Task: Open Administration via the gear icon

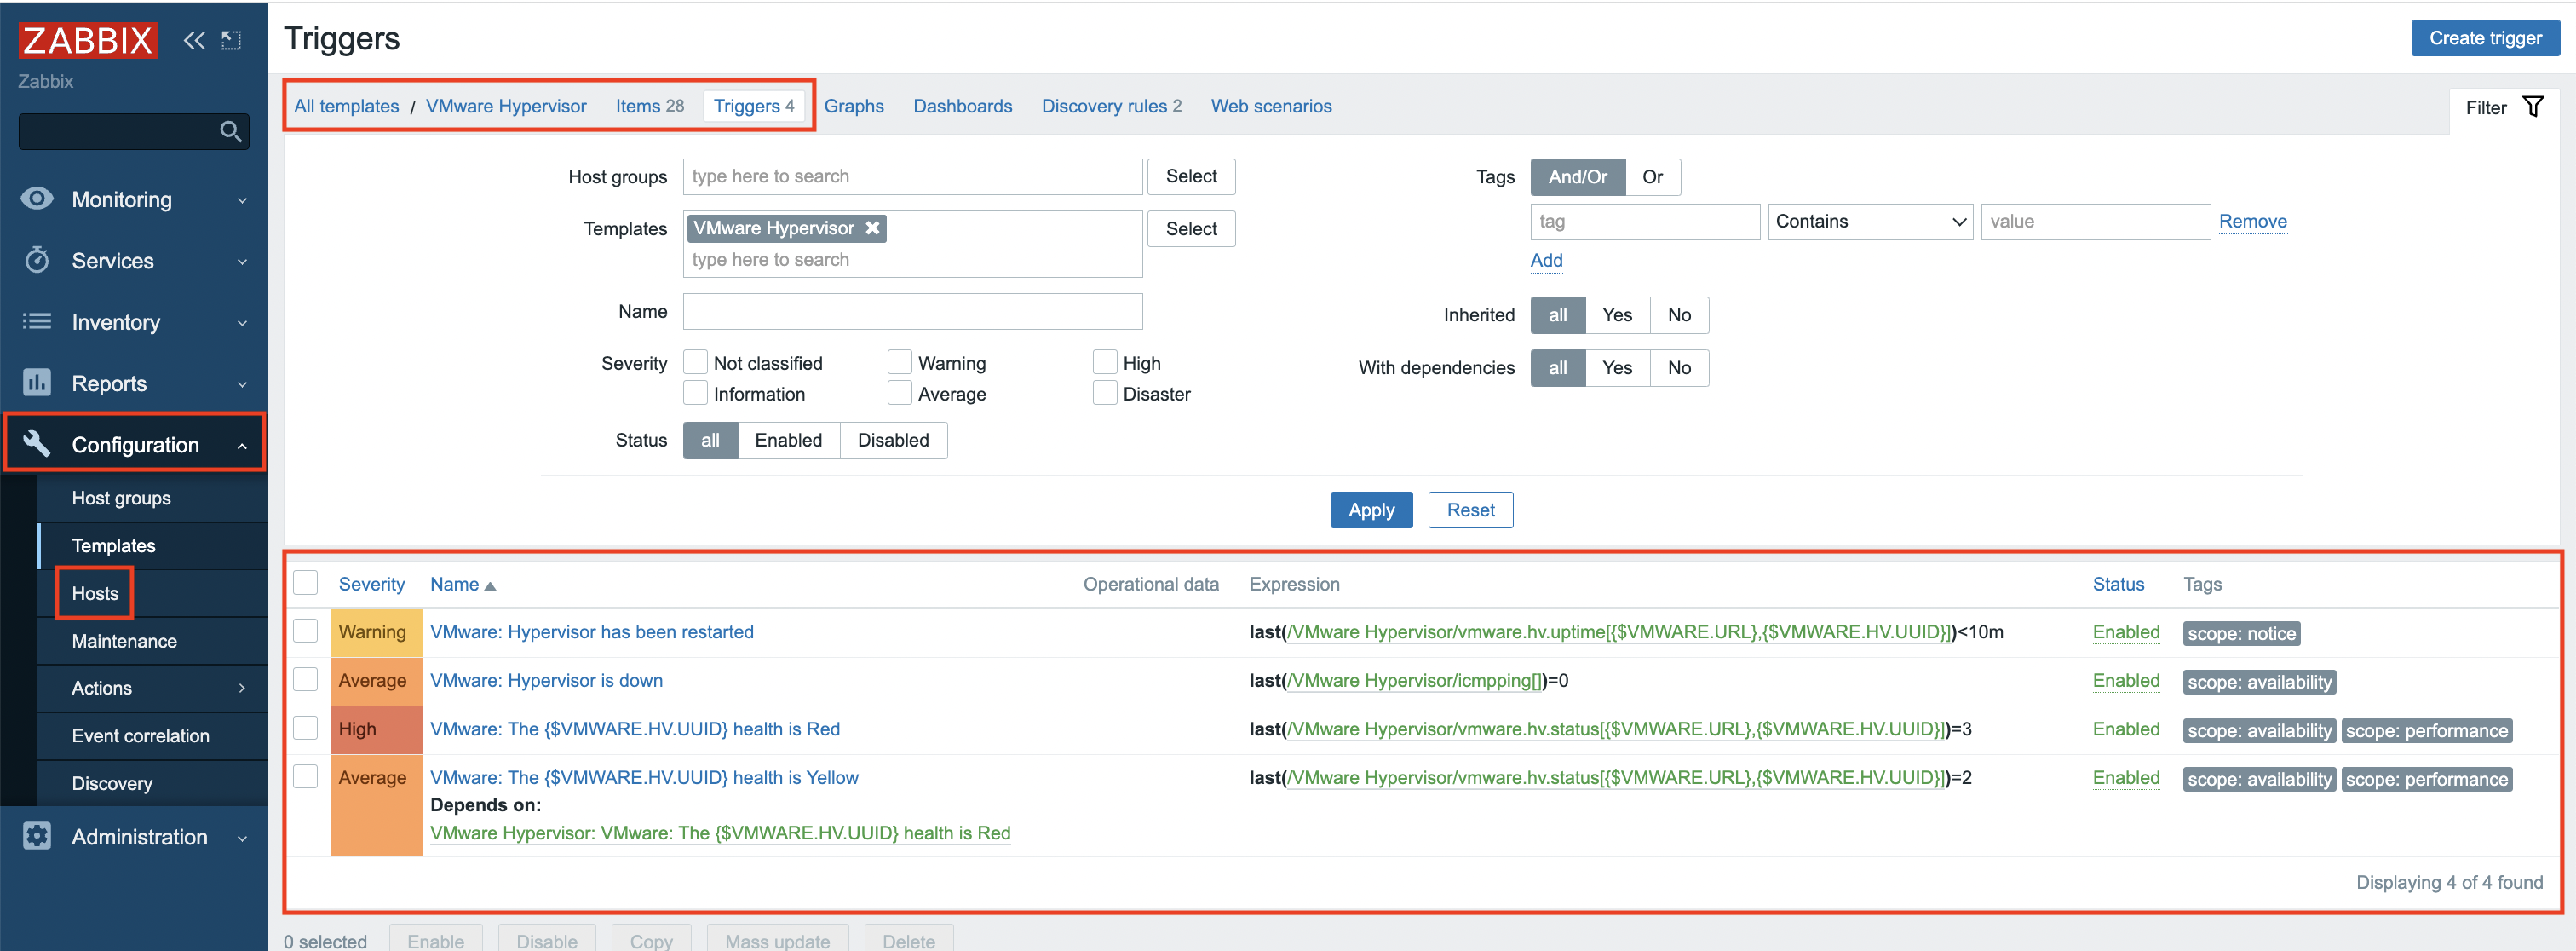Action: 37,836
